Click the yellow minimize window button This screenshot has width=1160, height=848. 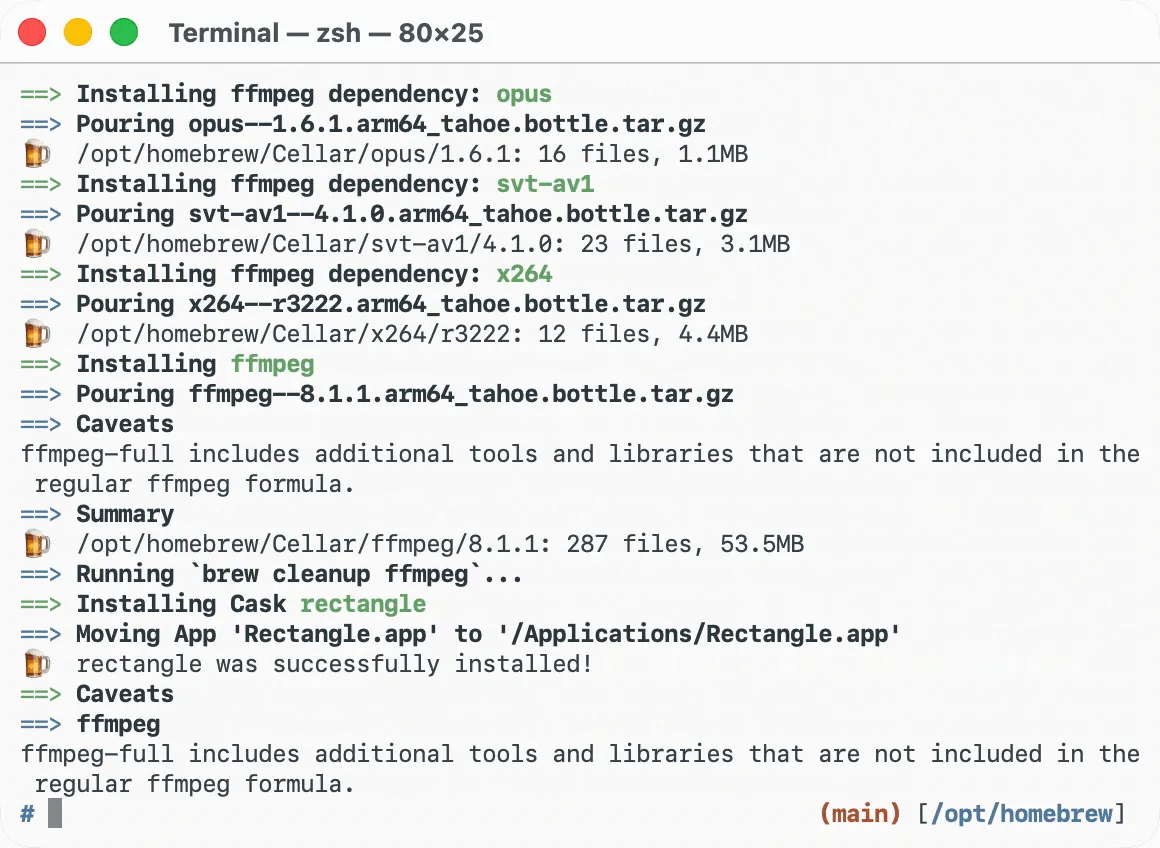coord(78,33)
